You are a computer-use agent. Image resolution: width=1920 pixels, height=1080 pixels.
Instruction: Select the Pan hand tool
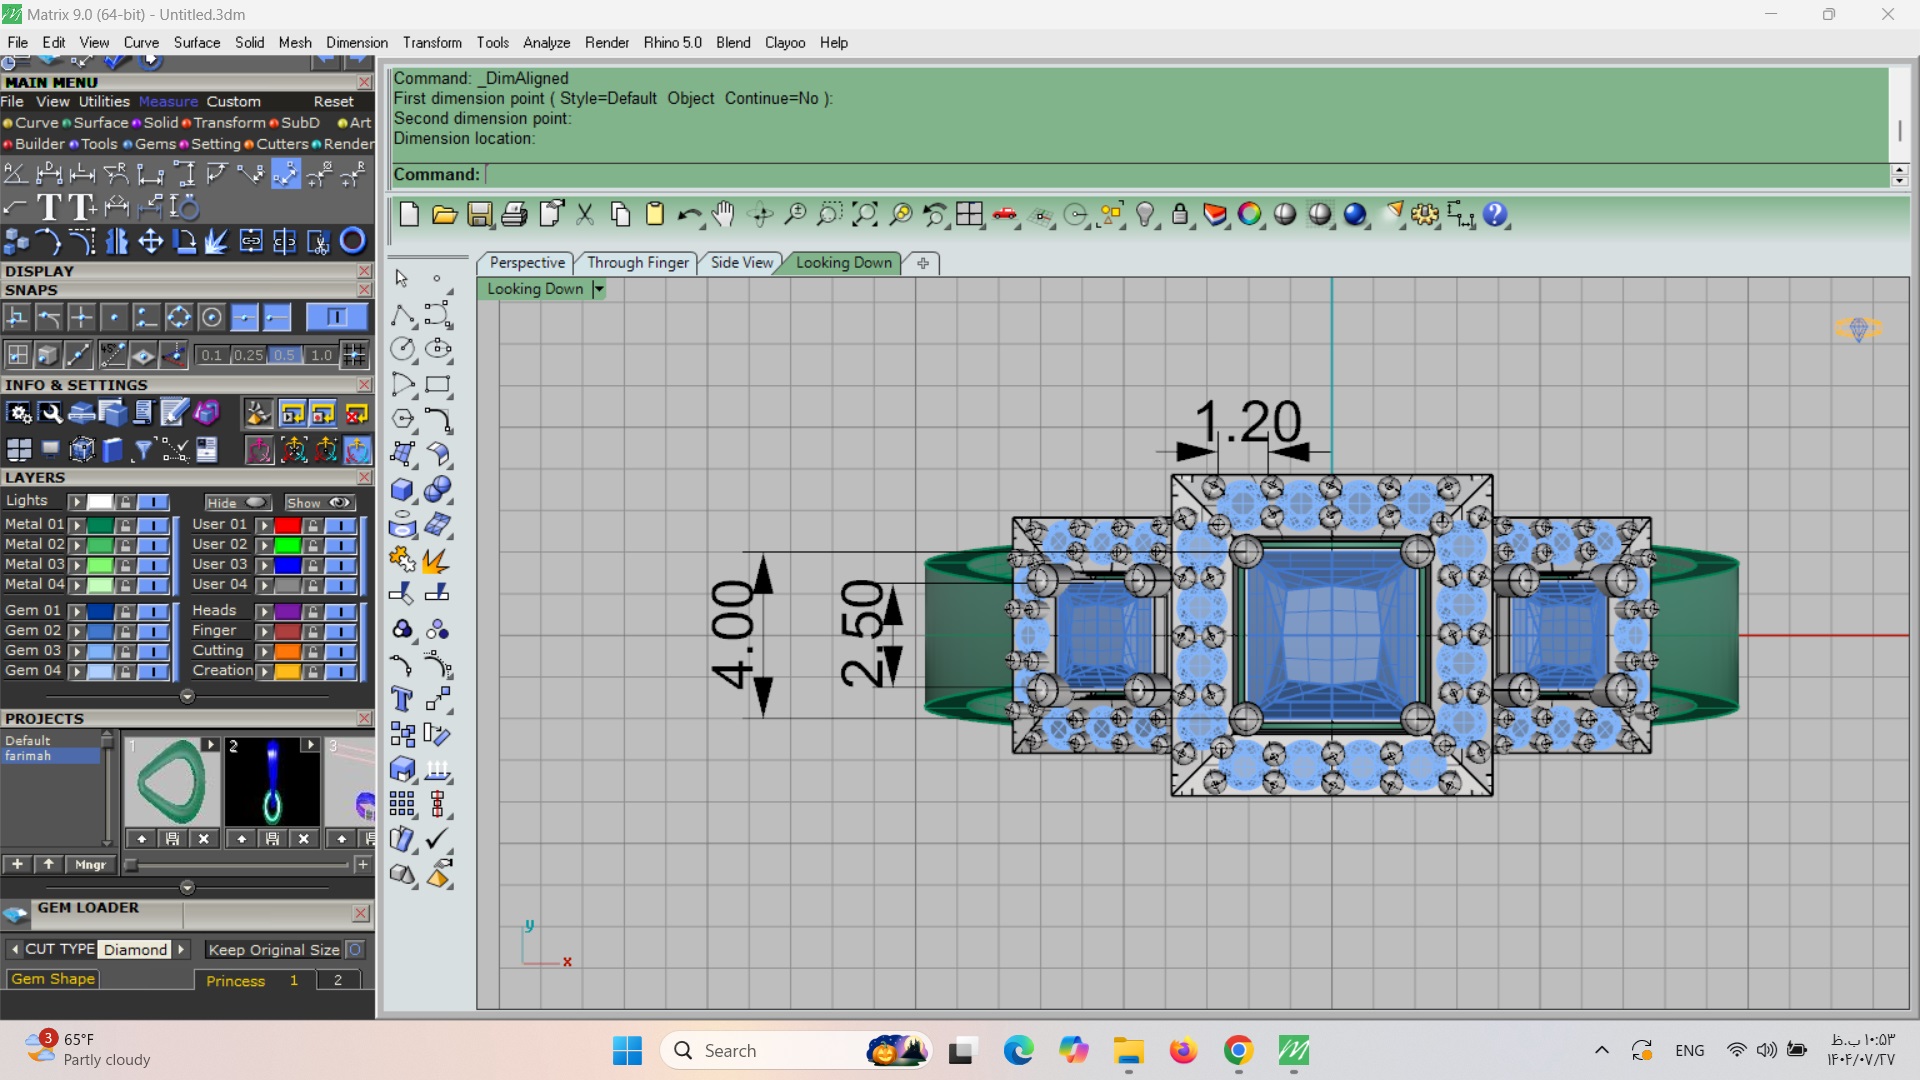(x=723, y=214)
